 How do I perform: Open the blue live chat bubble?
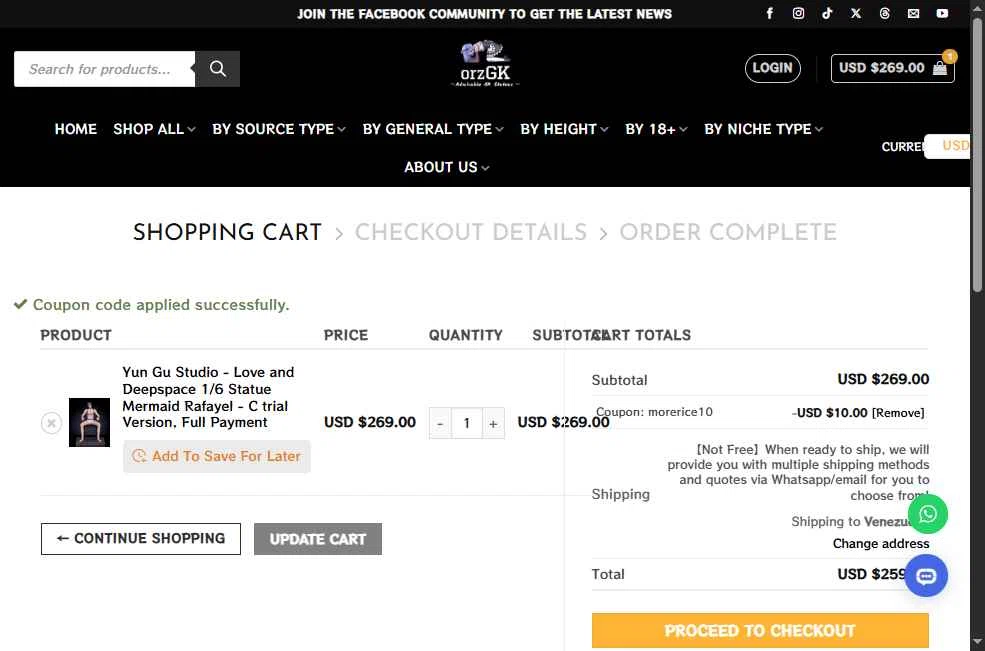927,576
